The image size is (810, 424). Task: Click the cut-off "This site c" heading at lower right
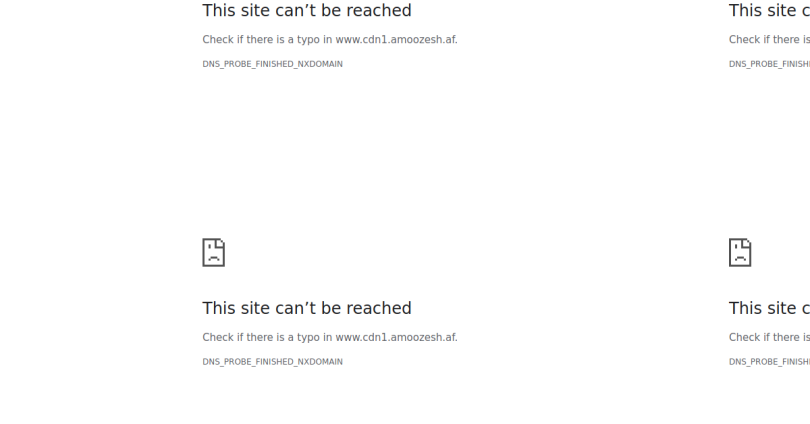(x=769, y=308)
